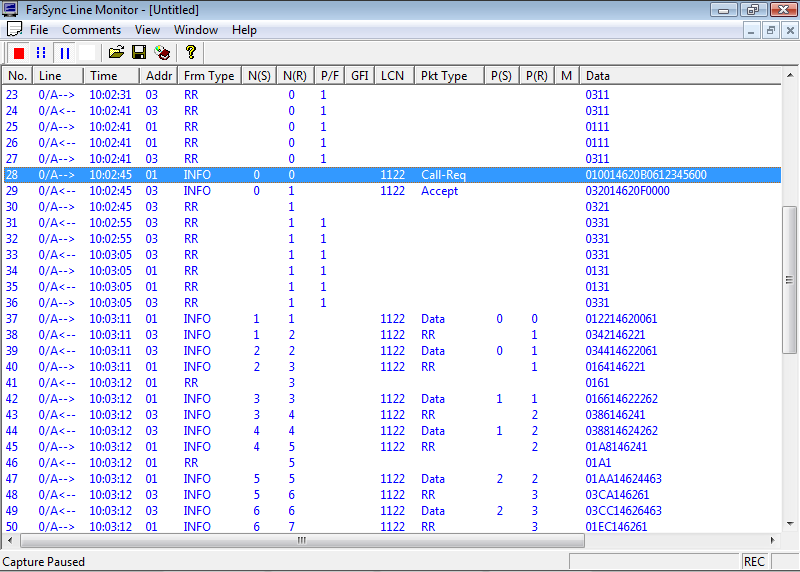Save the capture with the floppy disk icon
The width and height of the screenshot is (800, 572).
coord(139,52)
